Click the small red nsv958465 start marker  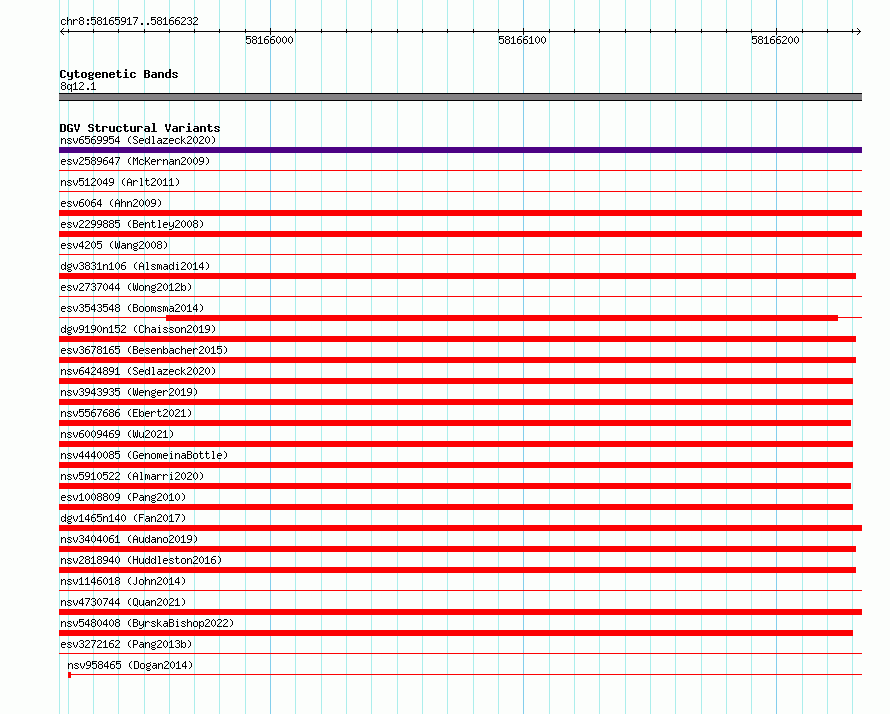coord(69,675)
